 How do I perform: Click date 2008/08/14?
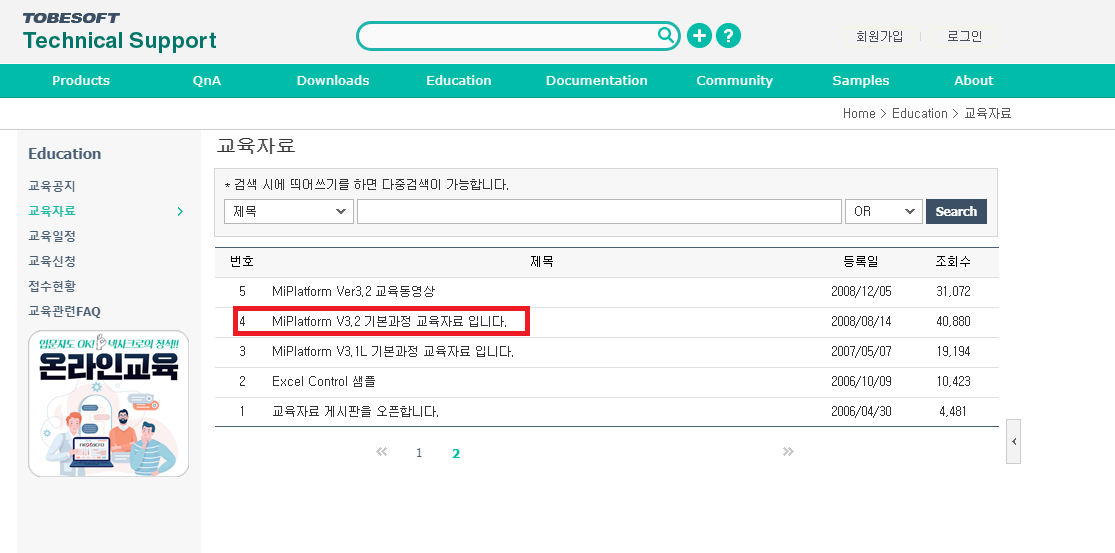860,321
